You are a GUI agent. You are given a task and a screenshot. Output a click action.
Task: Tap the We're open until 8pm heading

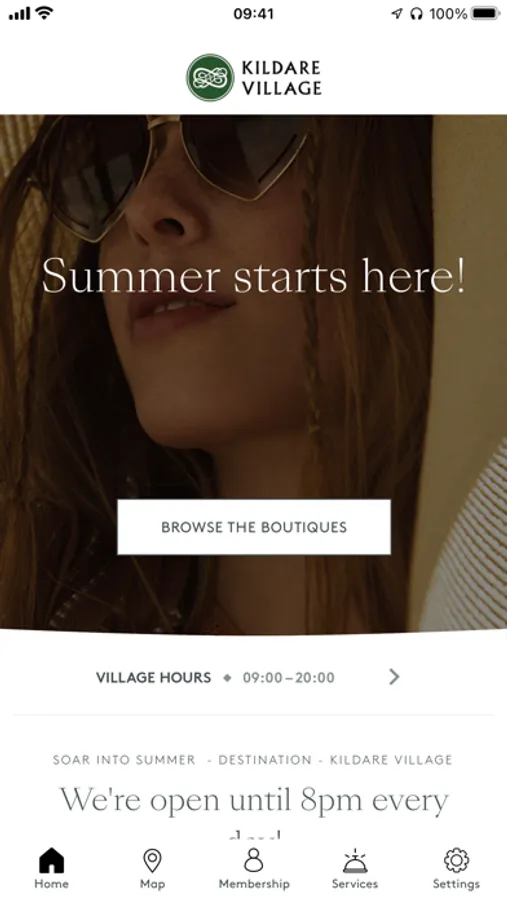point(254,801)
